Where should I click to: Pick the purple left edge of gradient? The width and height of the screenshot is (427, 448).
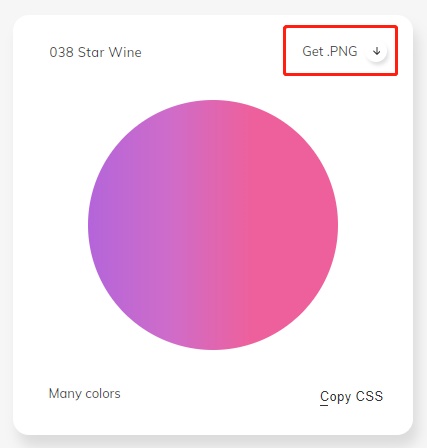95,225
